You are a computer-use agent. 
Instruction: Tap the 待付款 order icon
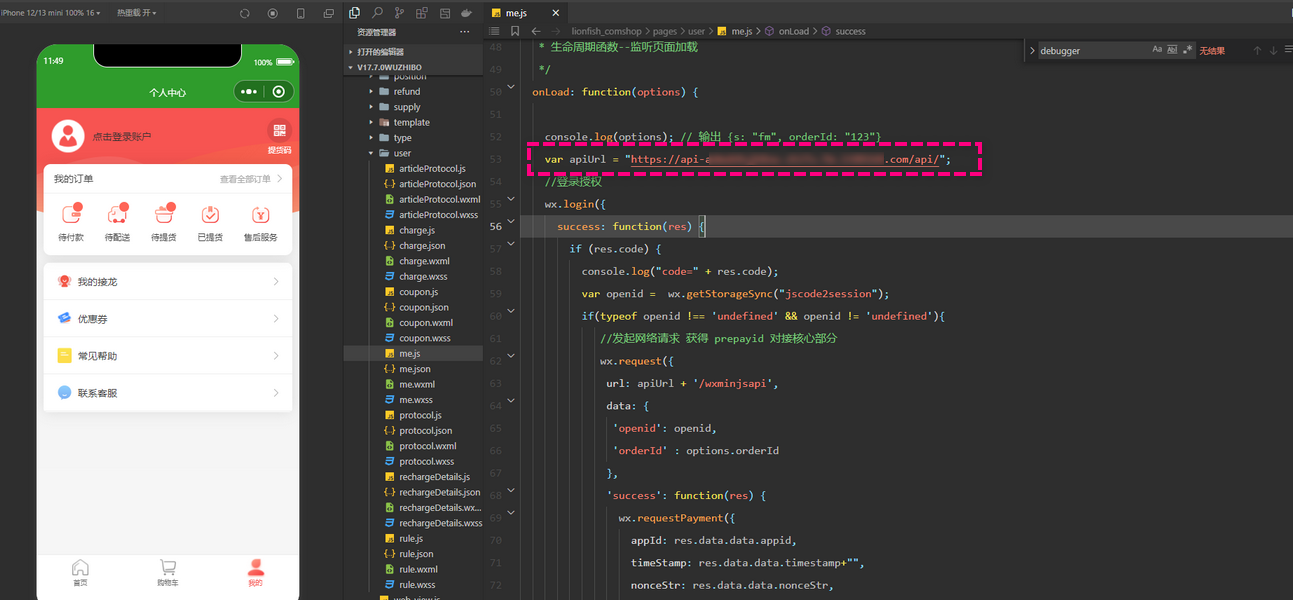pyautogui.click(x=70, y=214)
